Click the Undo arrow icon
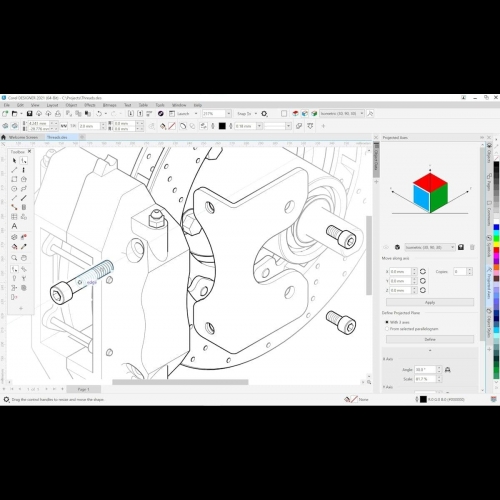 click(99, 114)
